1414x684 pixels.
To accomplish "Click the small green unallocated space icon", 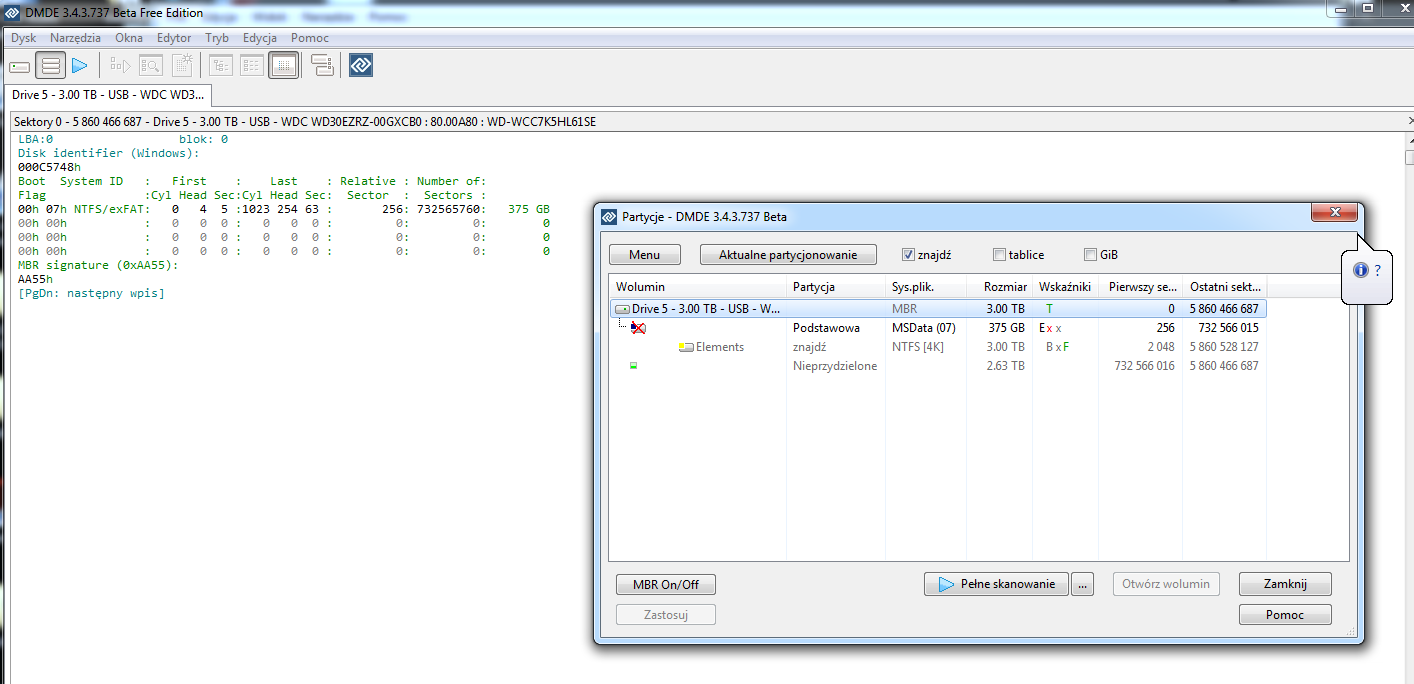I will point(633,366).
